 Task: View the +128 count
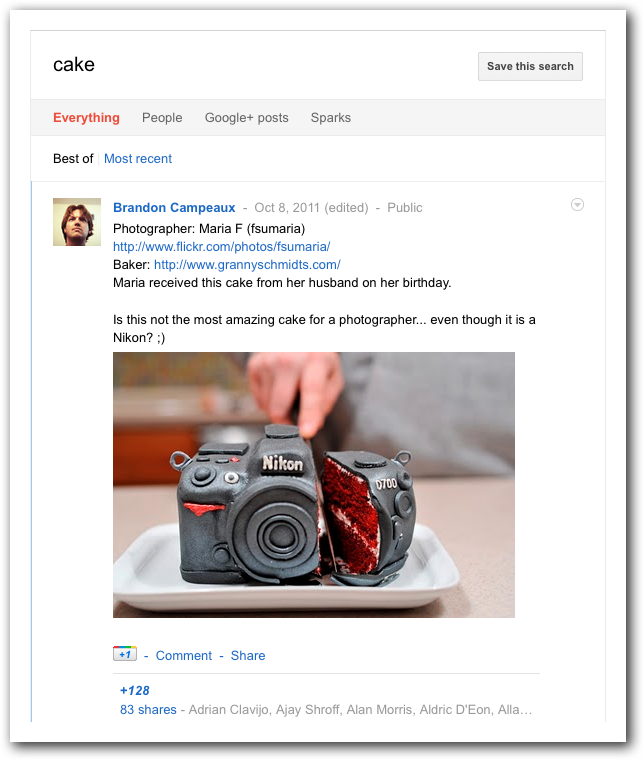135,691
